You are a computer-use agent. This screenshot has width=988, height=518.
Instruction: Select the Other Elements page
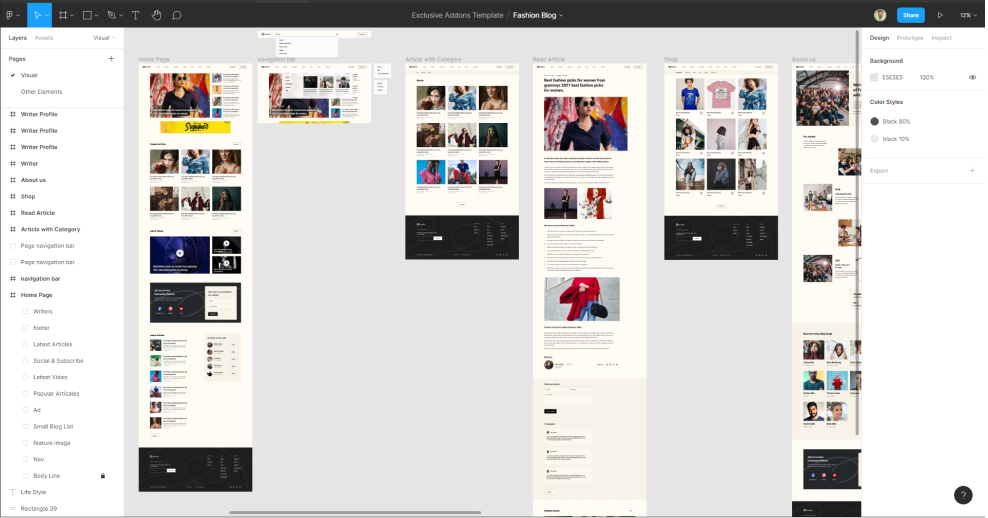point(41,92)
